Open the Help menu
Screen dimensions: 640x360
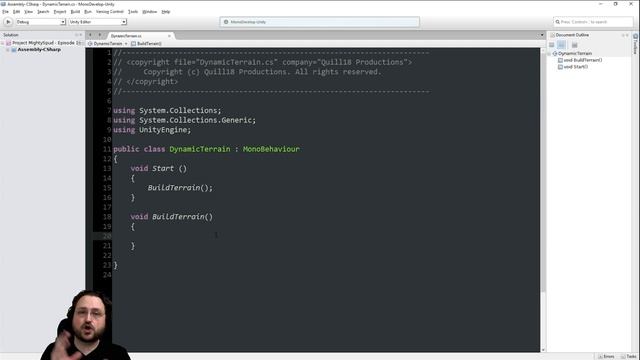pos(166,12)
